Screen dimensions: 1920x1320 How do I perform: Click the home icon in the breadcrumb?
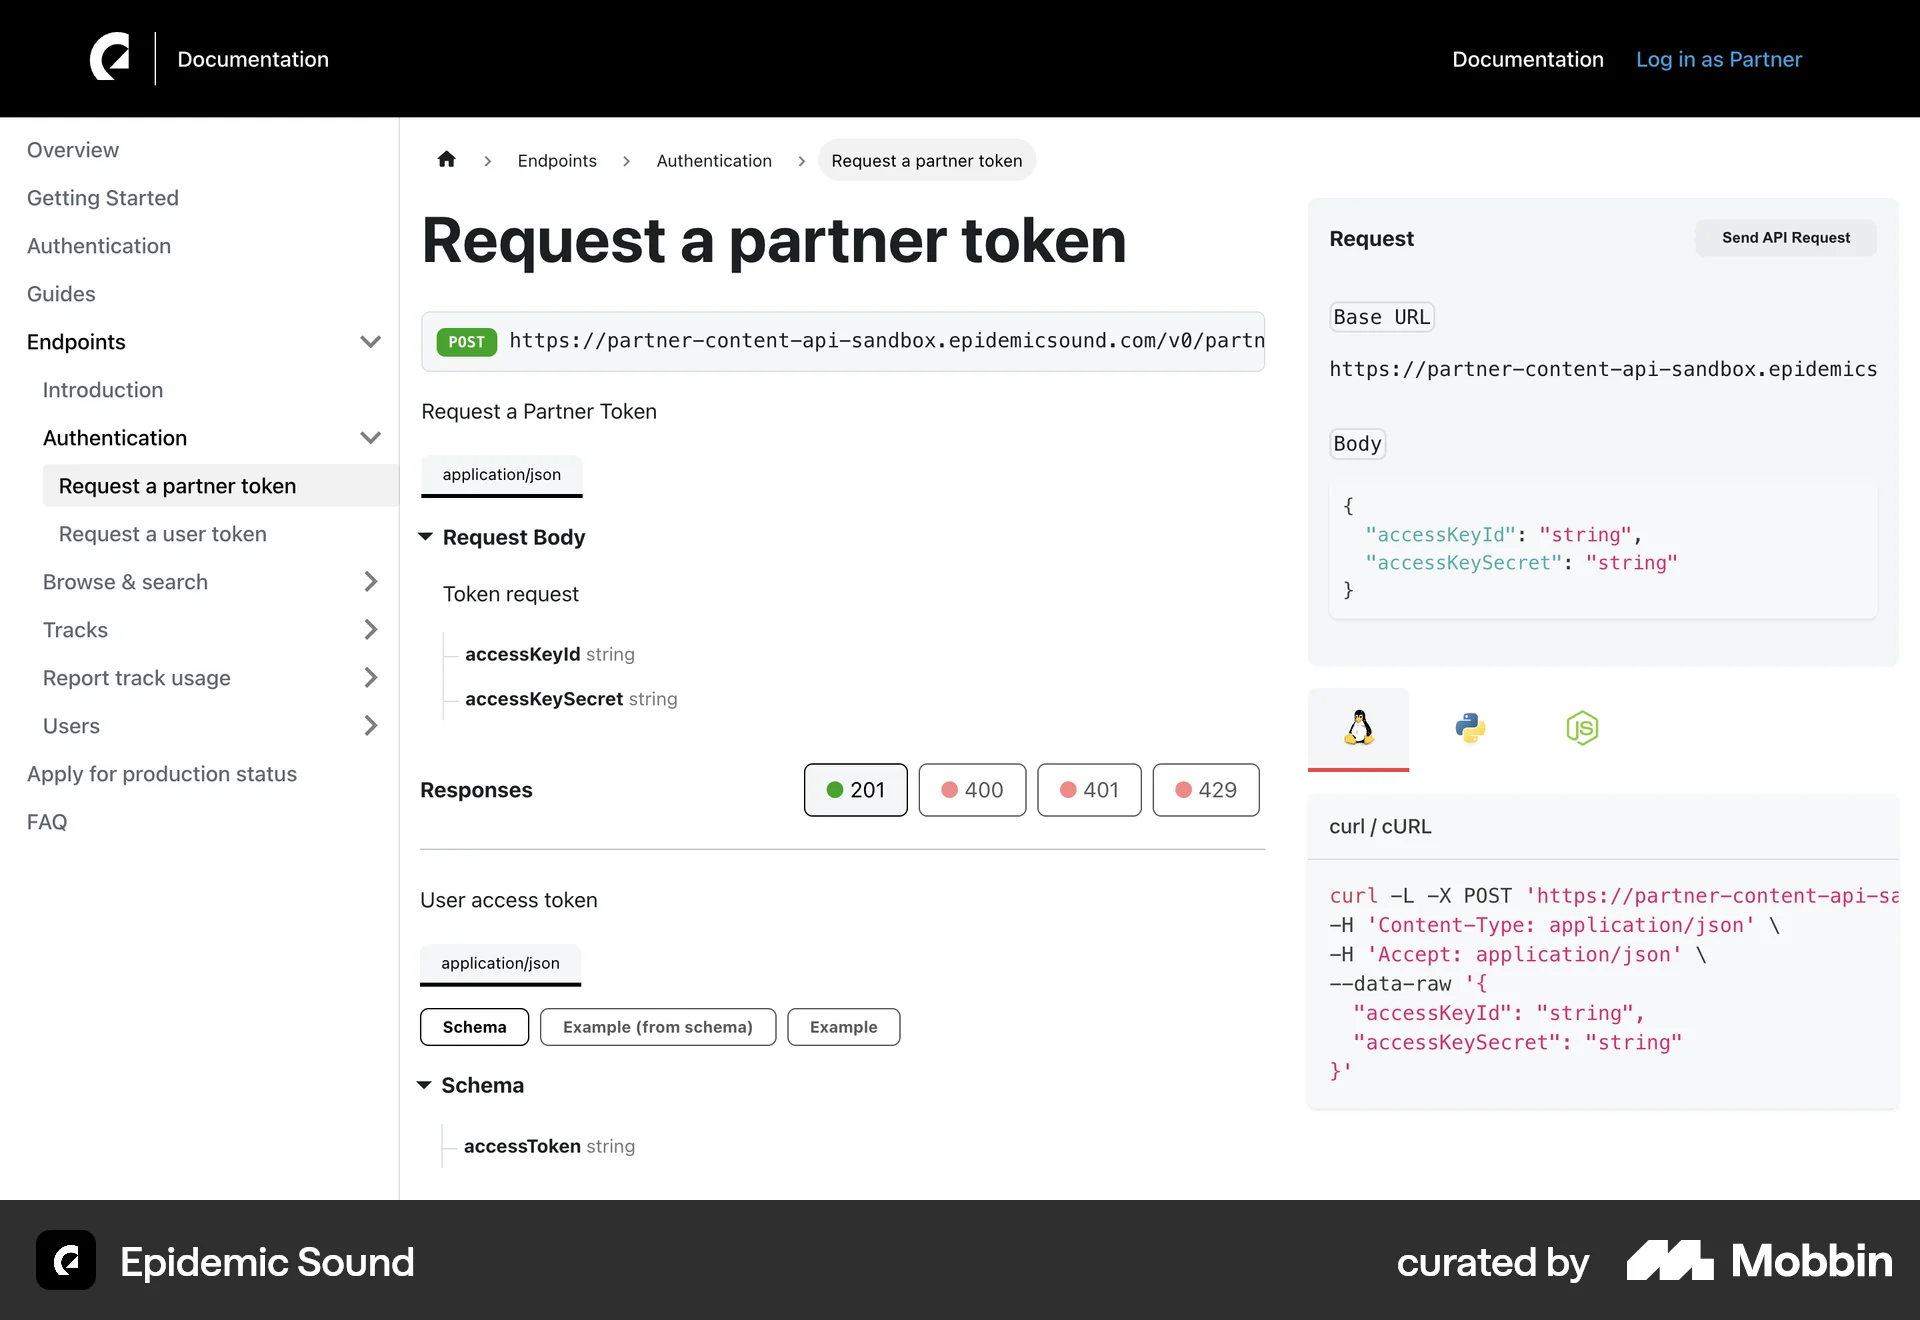tap(446, 159)
